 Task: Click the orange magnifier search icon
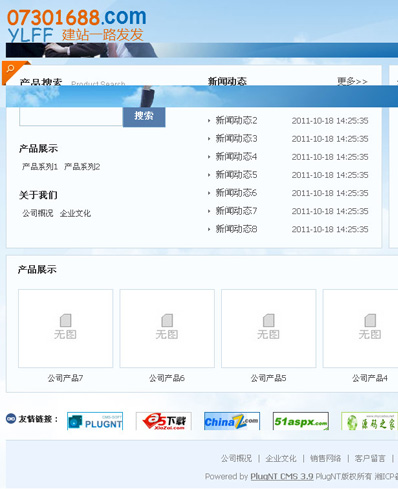click(x=10, y=69)
